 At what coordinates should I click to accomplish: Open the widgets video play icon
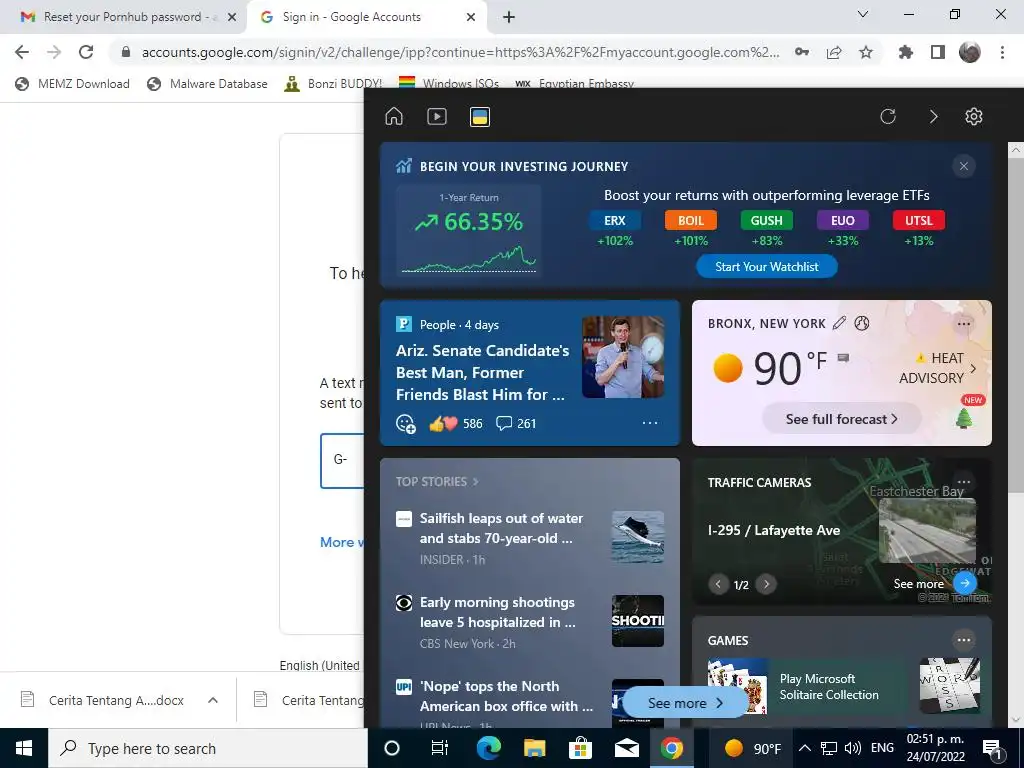tap(437, 116)
